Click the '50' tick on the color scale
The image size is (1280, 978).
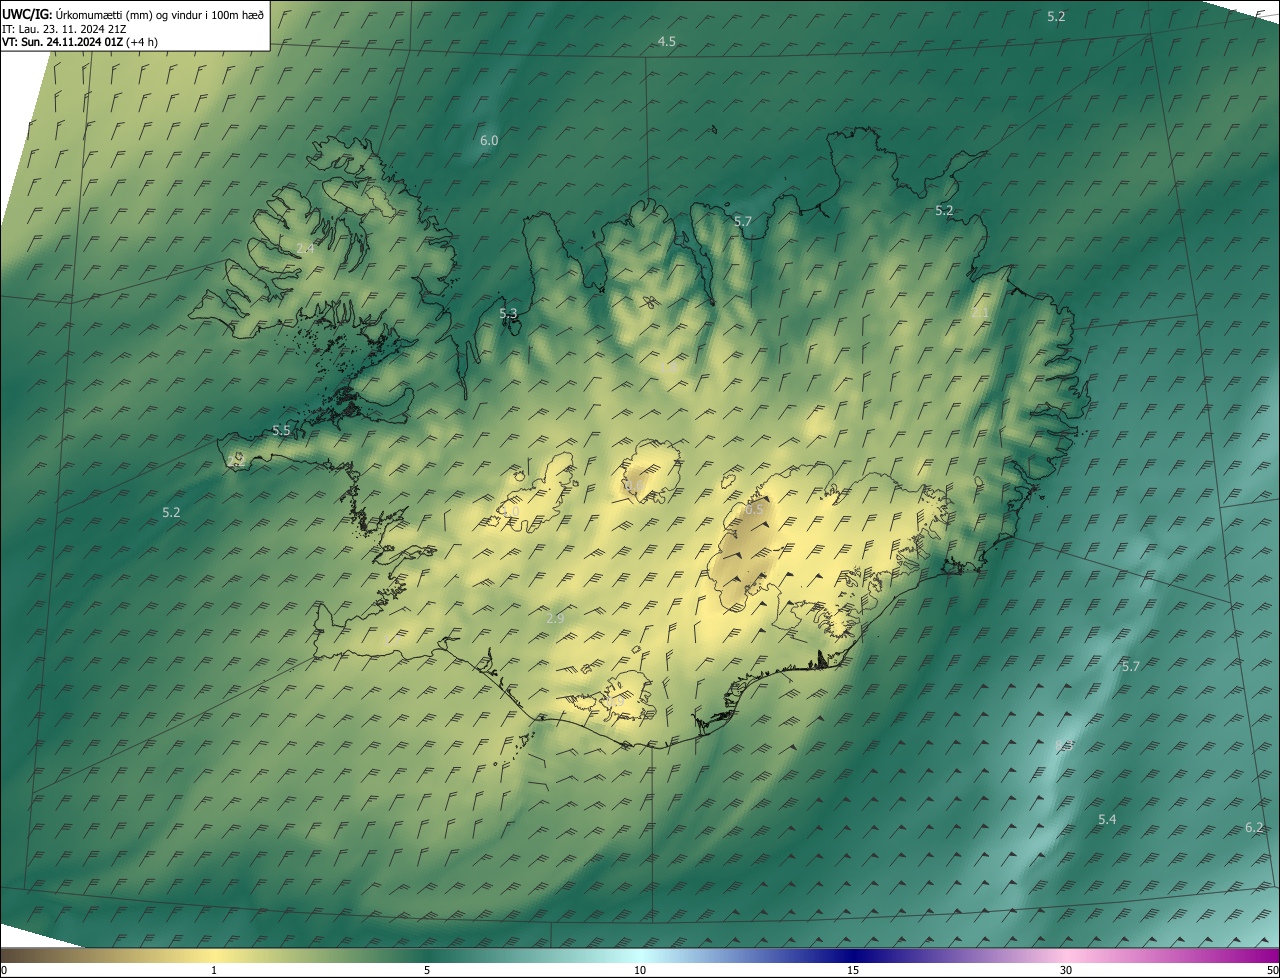pyautogui.click(x=1272, y=970)
